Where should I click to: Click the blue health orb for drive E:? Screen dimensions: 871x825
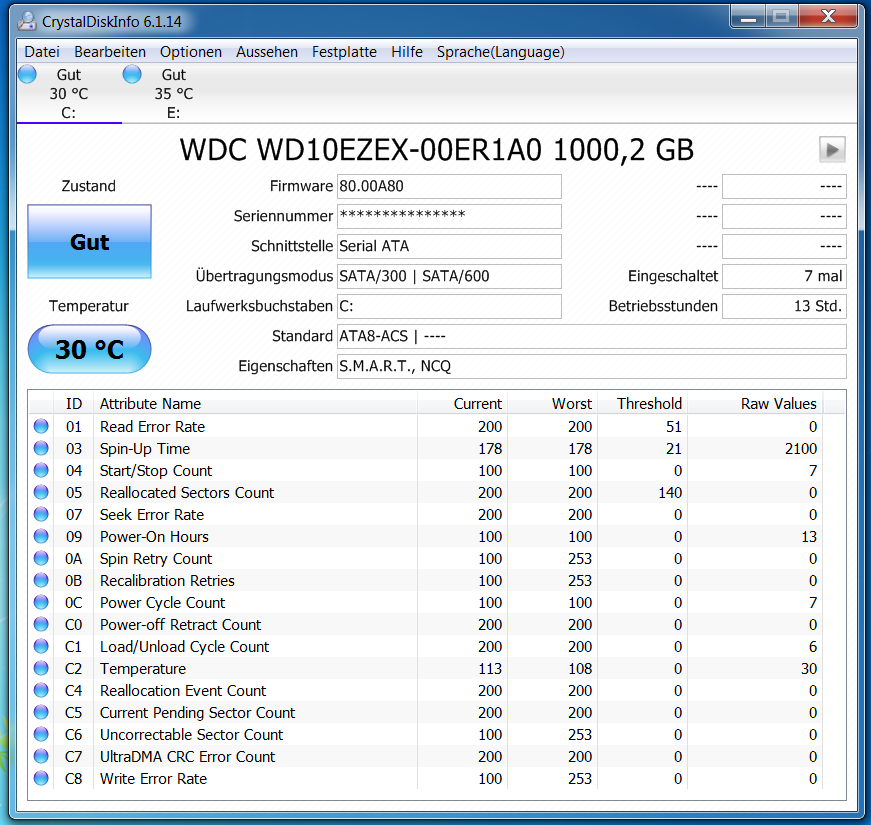(132, 74)
